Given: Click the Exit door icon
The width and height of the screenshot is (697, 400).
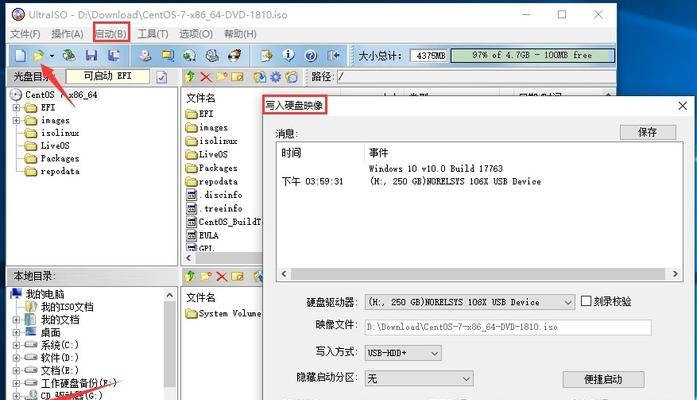Looking at the screenshot, I should 333,56.
